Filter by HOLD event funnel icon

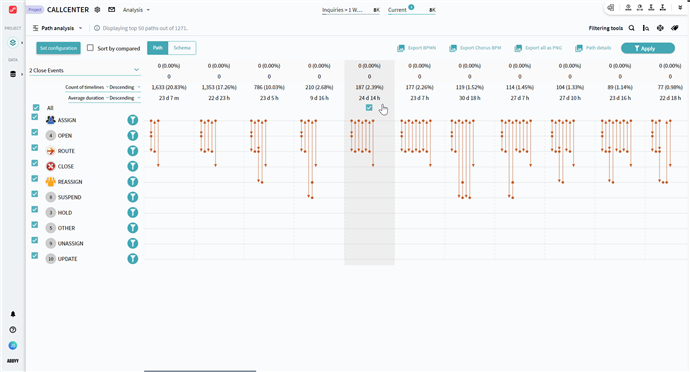(132, 213)
